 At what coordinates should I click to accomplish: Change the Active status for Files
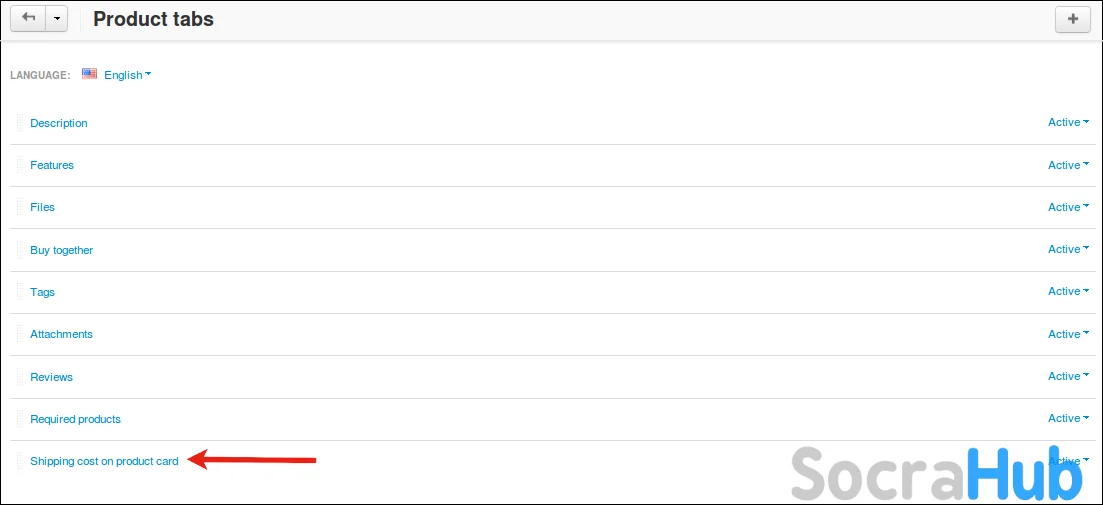coord(1068,207)
